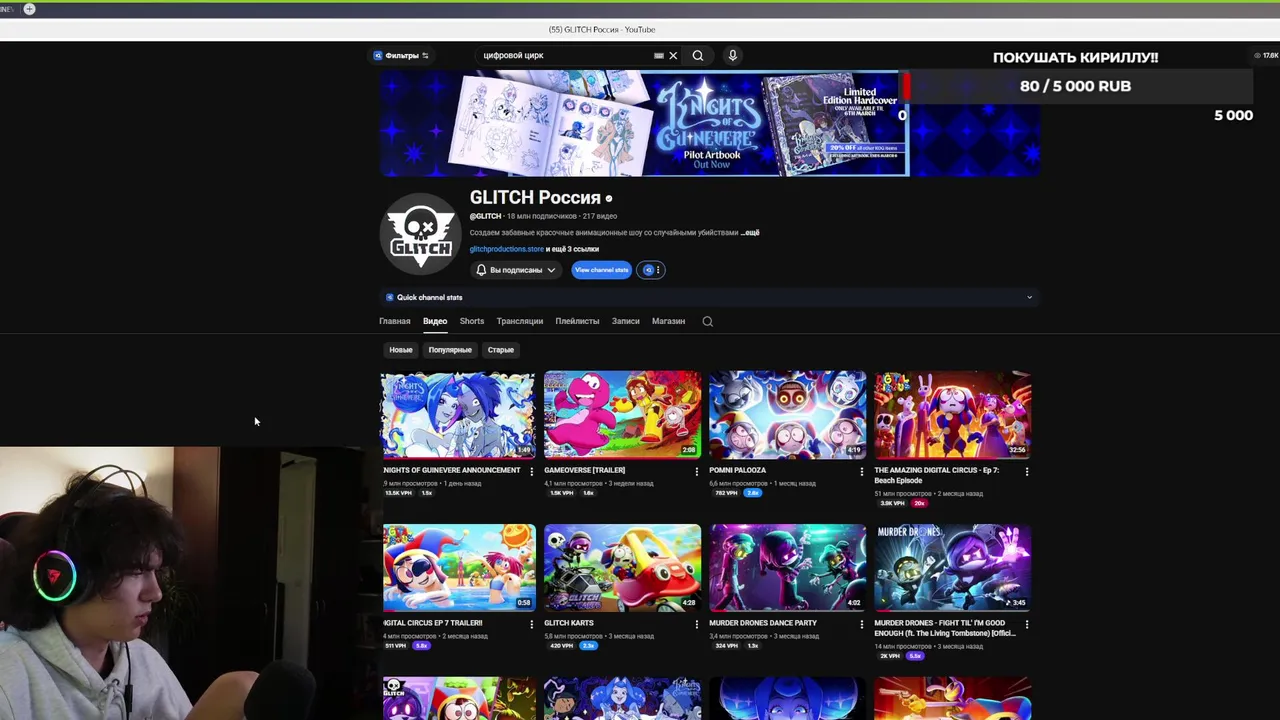Select the Популярные sort chip
This screenshot has height=720, width=1280.
[450, 350]
